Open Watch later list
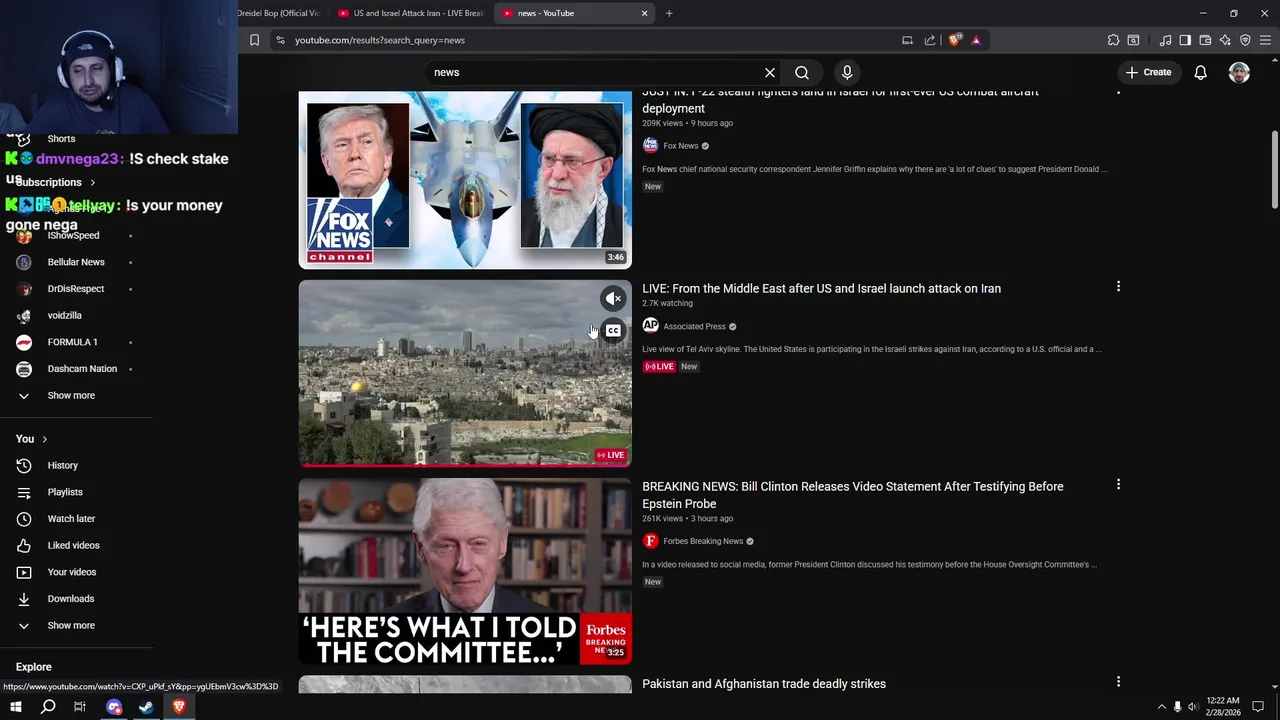The image size is (1280, 720). [71, 518]
